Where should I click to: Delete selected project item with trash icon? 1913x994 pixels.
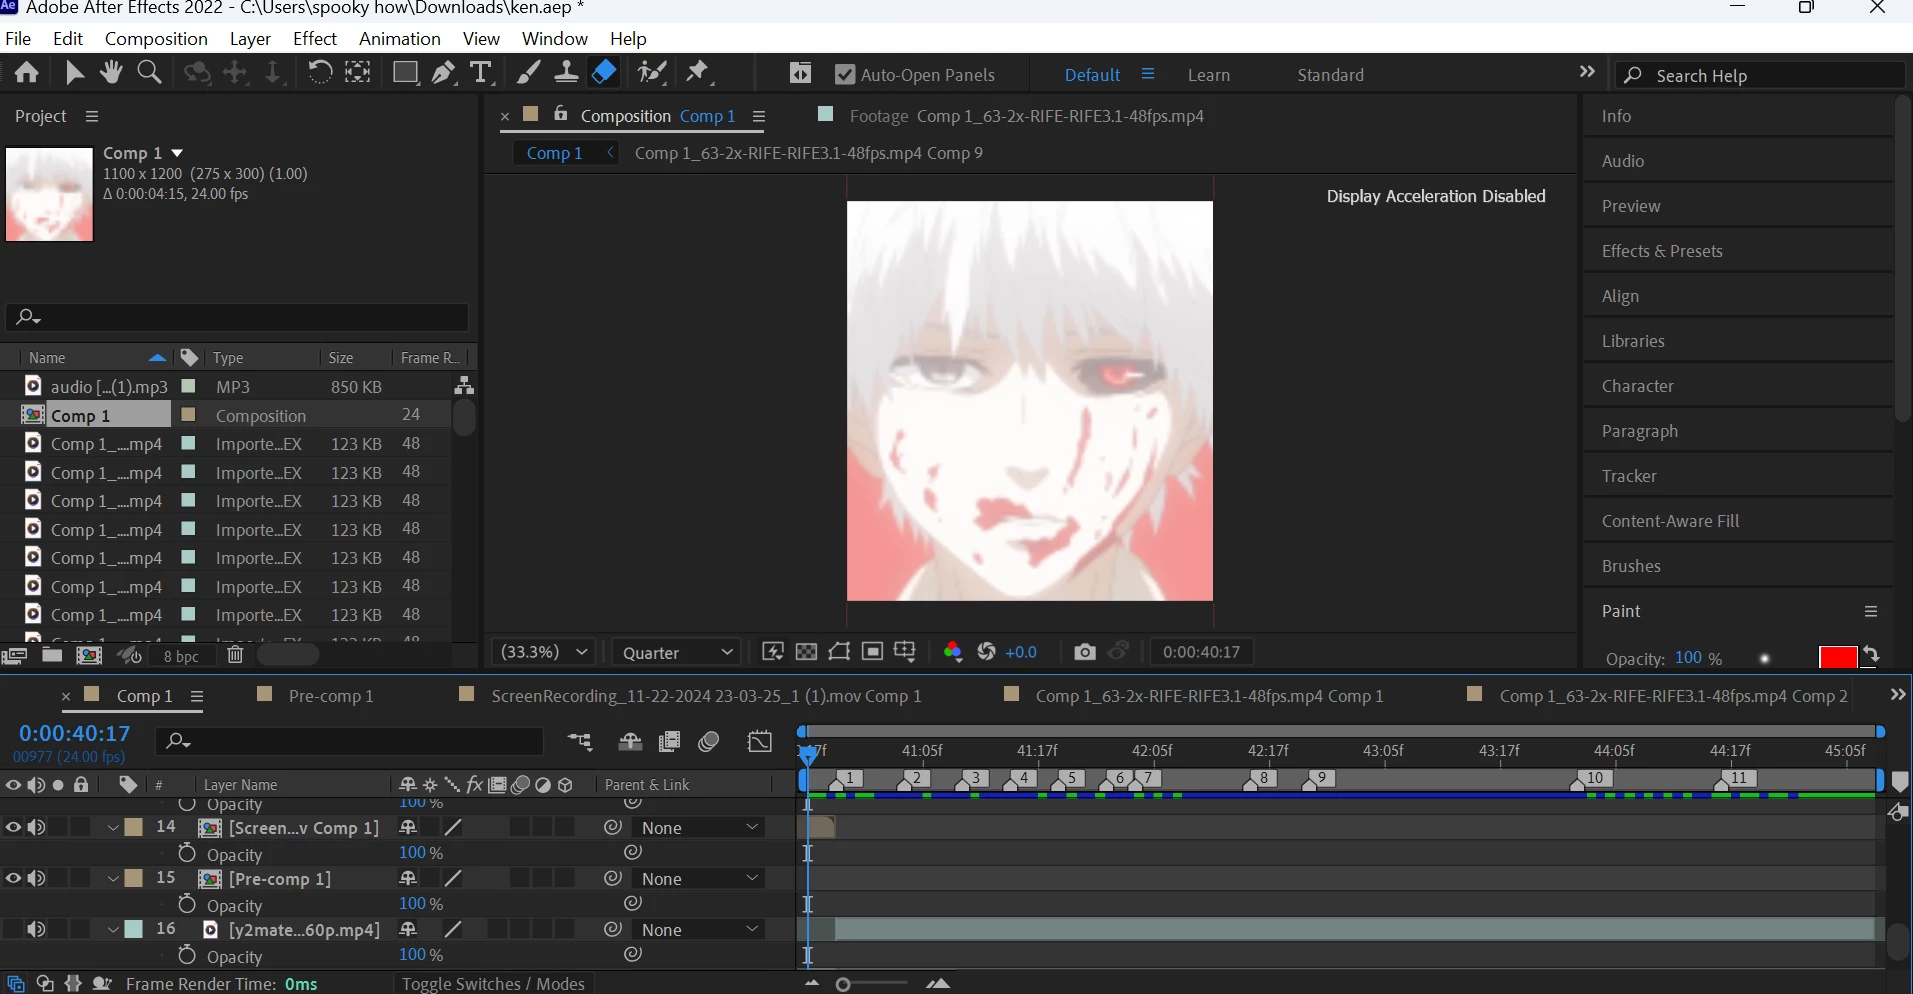[x=235, y=655]
